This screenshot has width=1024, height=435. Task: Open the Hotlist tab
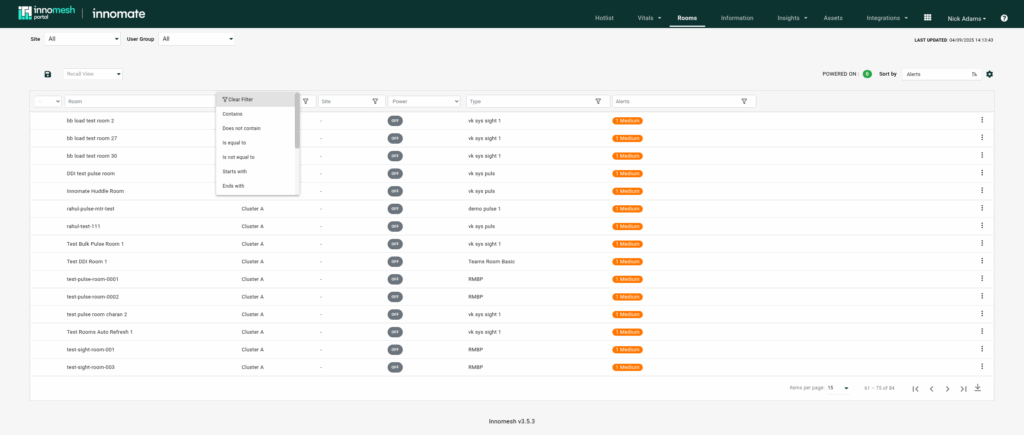tap(604, 18)
